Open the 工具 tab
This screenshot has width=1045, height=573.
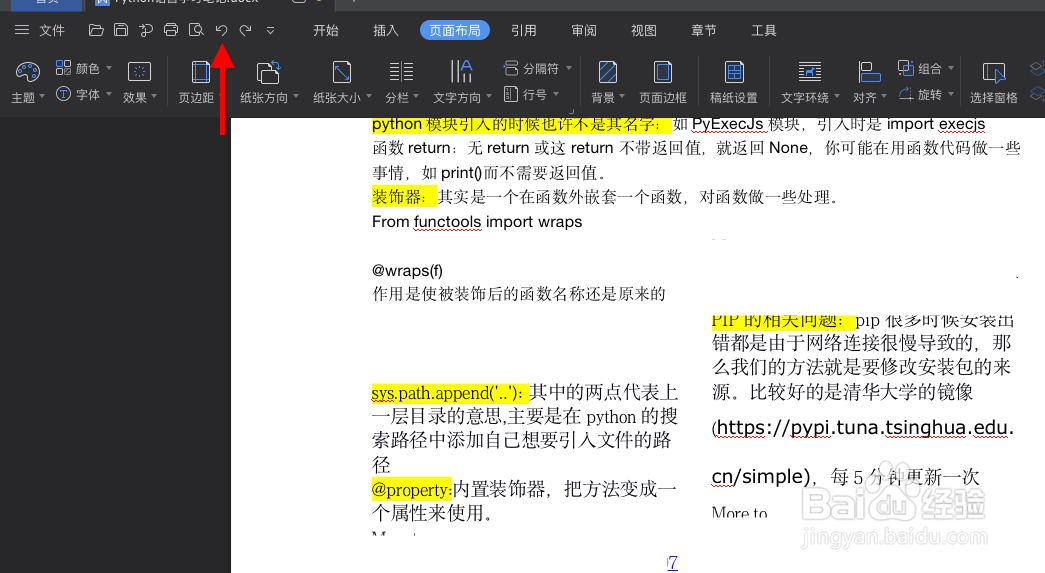click(x=764, y=31)
